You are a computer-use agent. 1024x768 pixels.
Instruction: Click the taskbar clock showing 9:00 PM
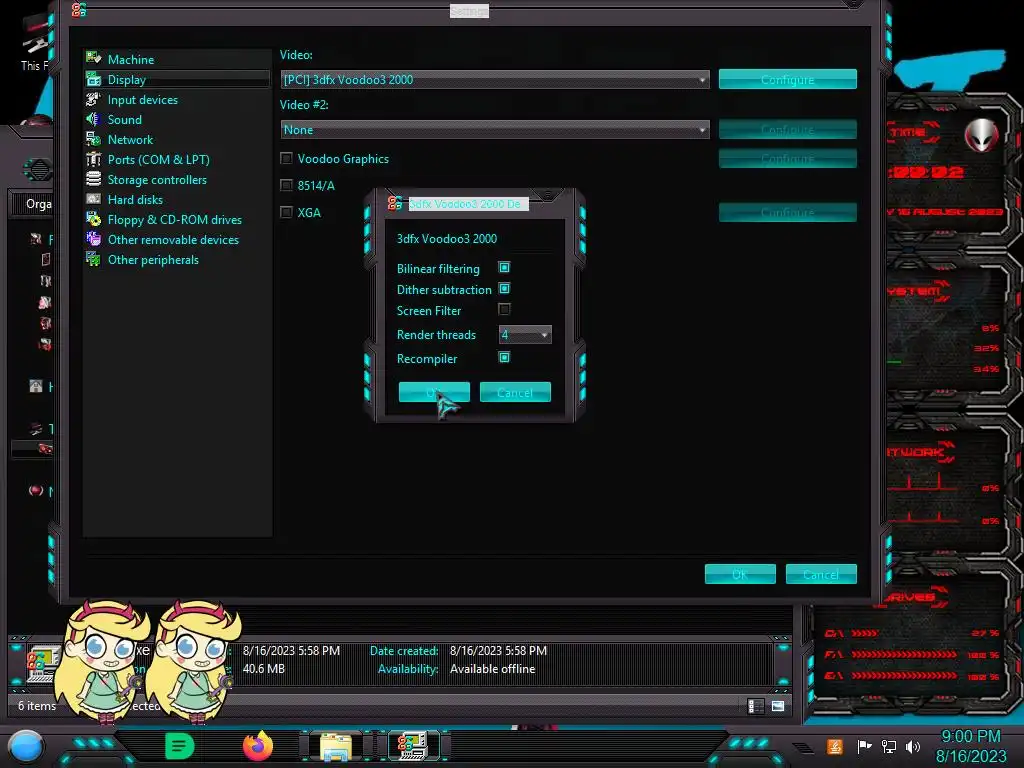tap(971, 737)
